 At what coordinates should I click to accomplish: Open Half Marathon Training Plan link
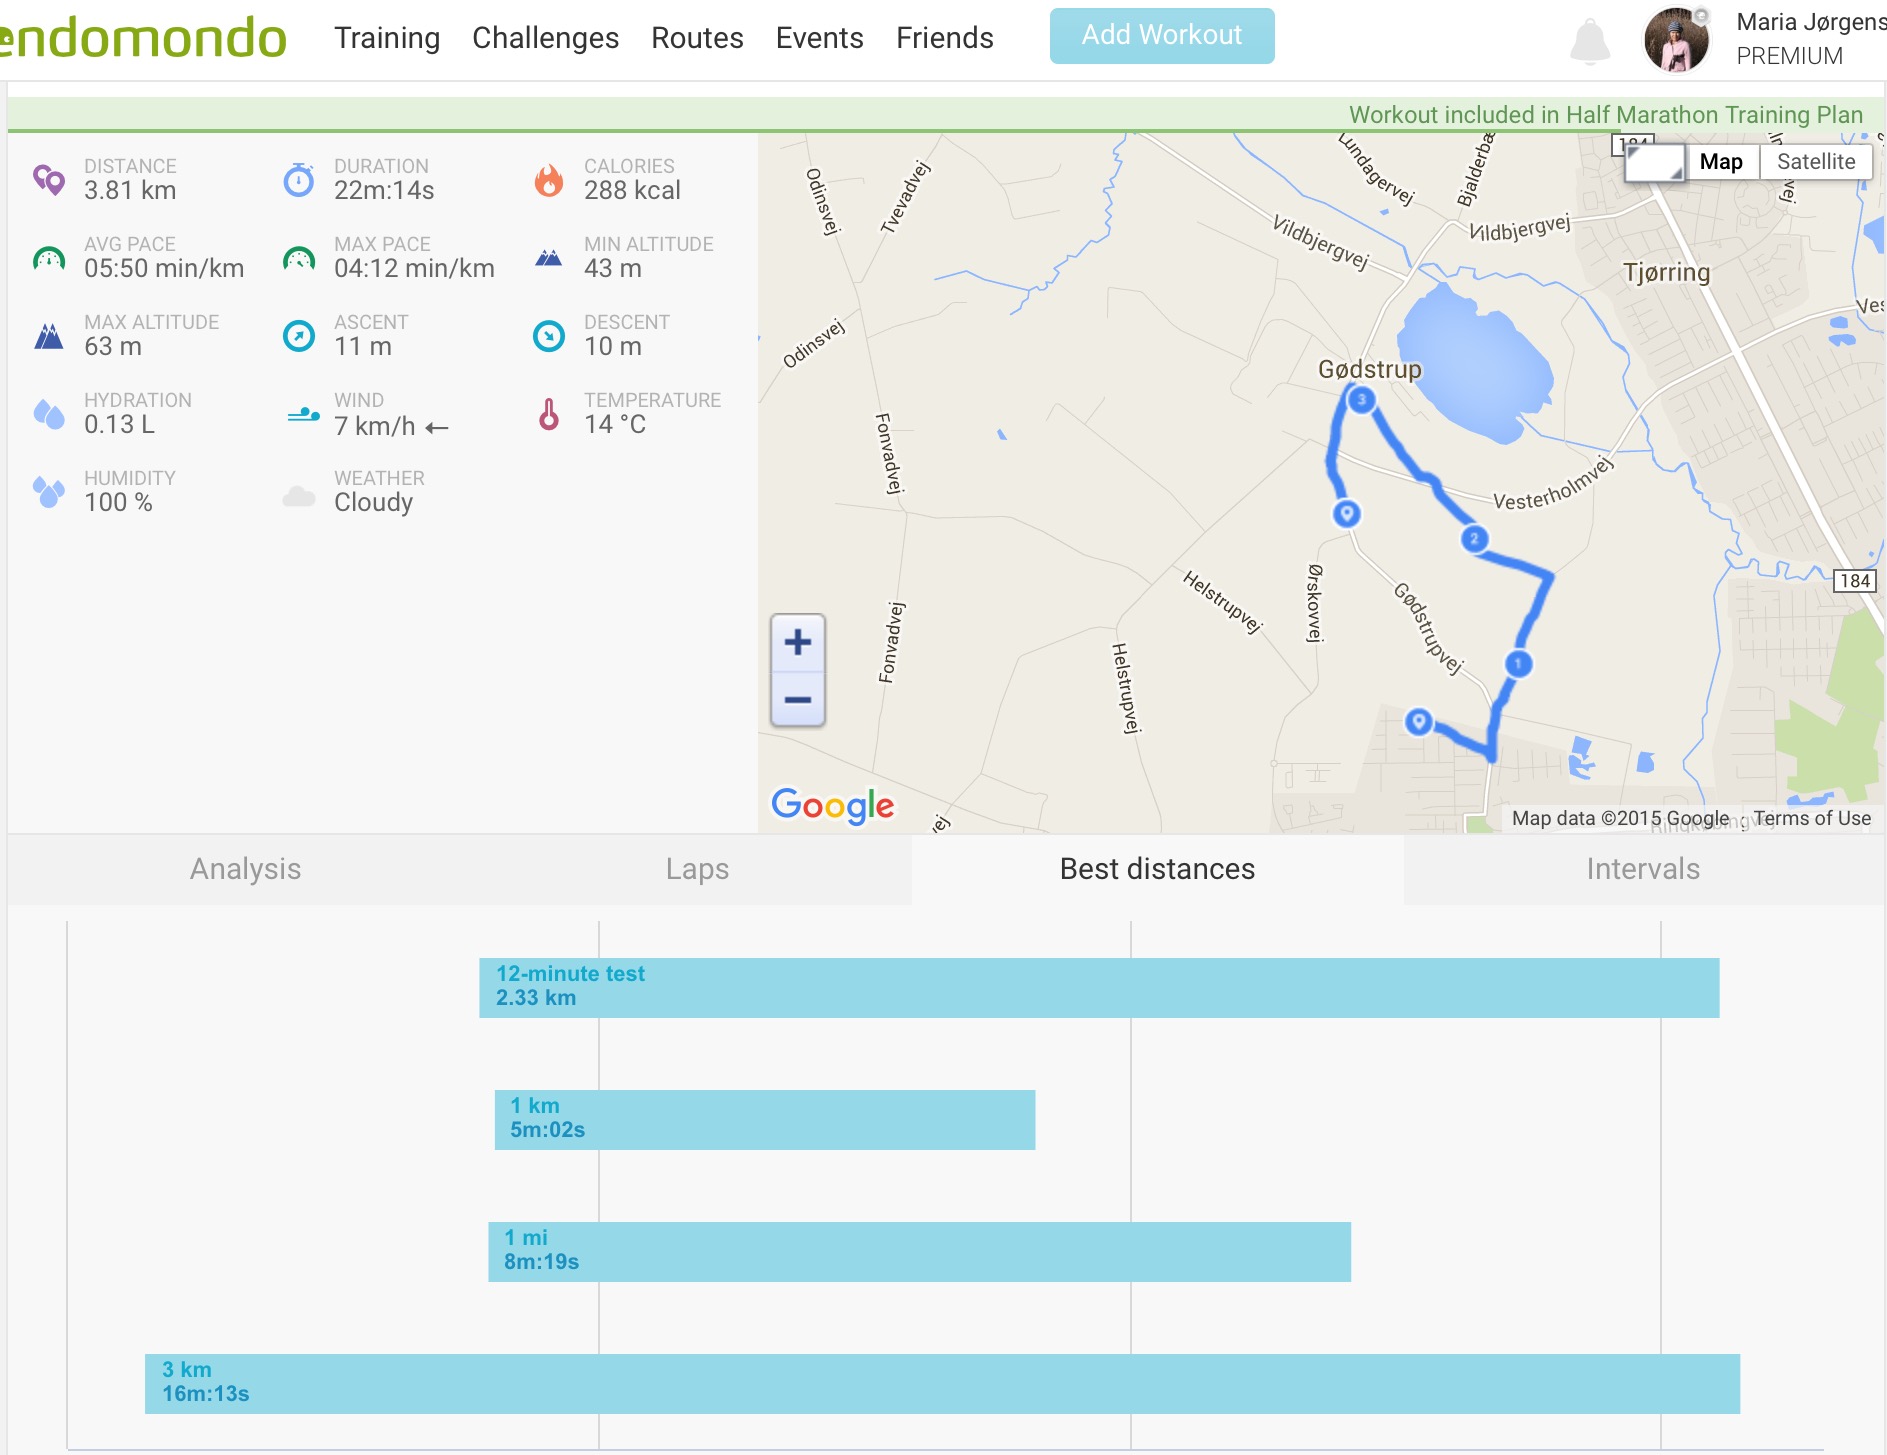pyautogui.click(x=1605, y=115)
